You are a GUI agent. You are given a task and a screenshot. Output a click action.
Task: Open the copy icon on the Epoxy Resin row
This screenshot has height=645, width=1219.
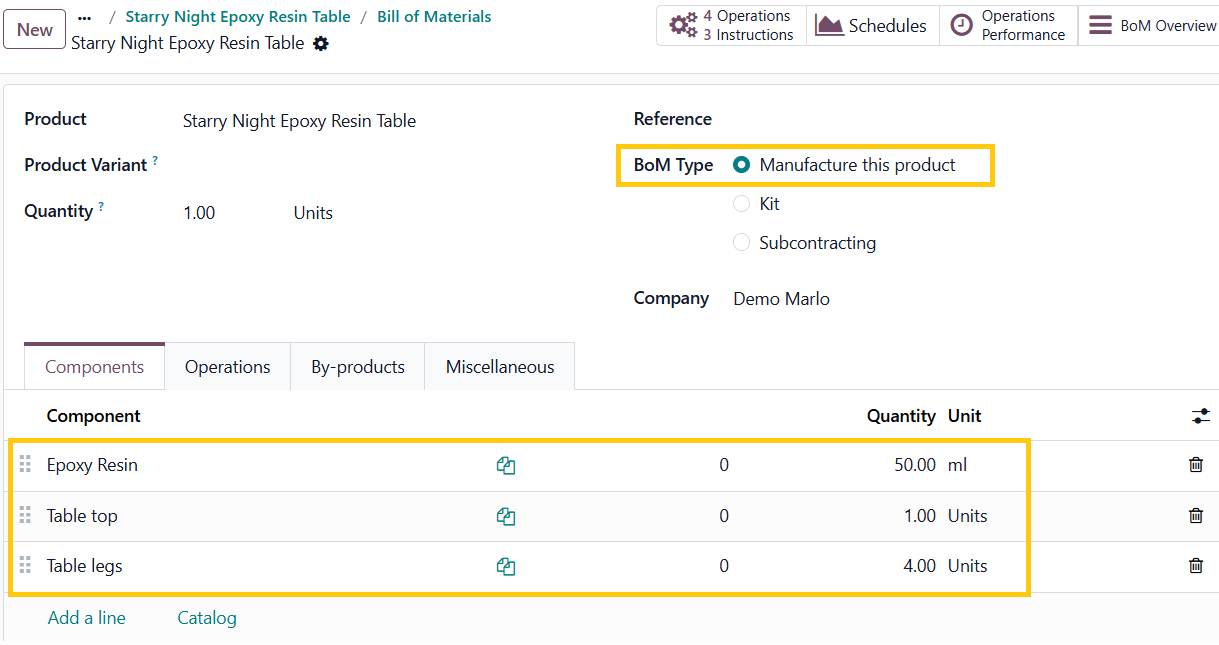coord(506,466)
